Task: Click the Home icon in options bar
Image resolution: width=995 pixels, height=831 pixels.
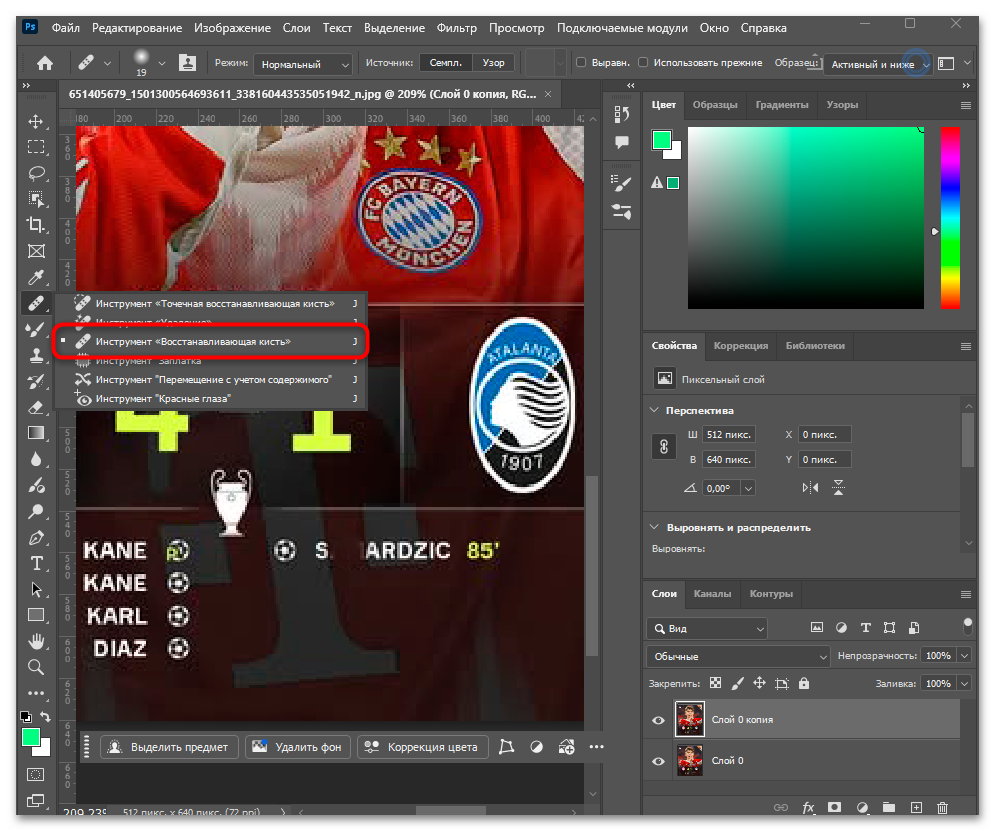Action: tap(44, 63)
